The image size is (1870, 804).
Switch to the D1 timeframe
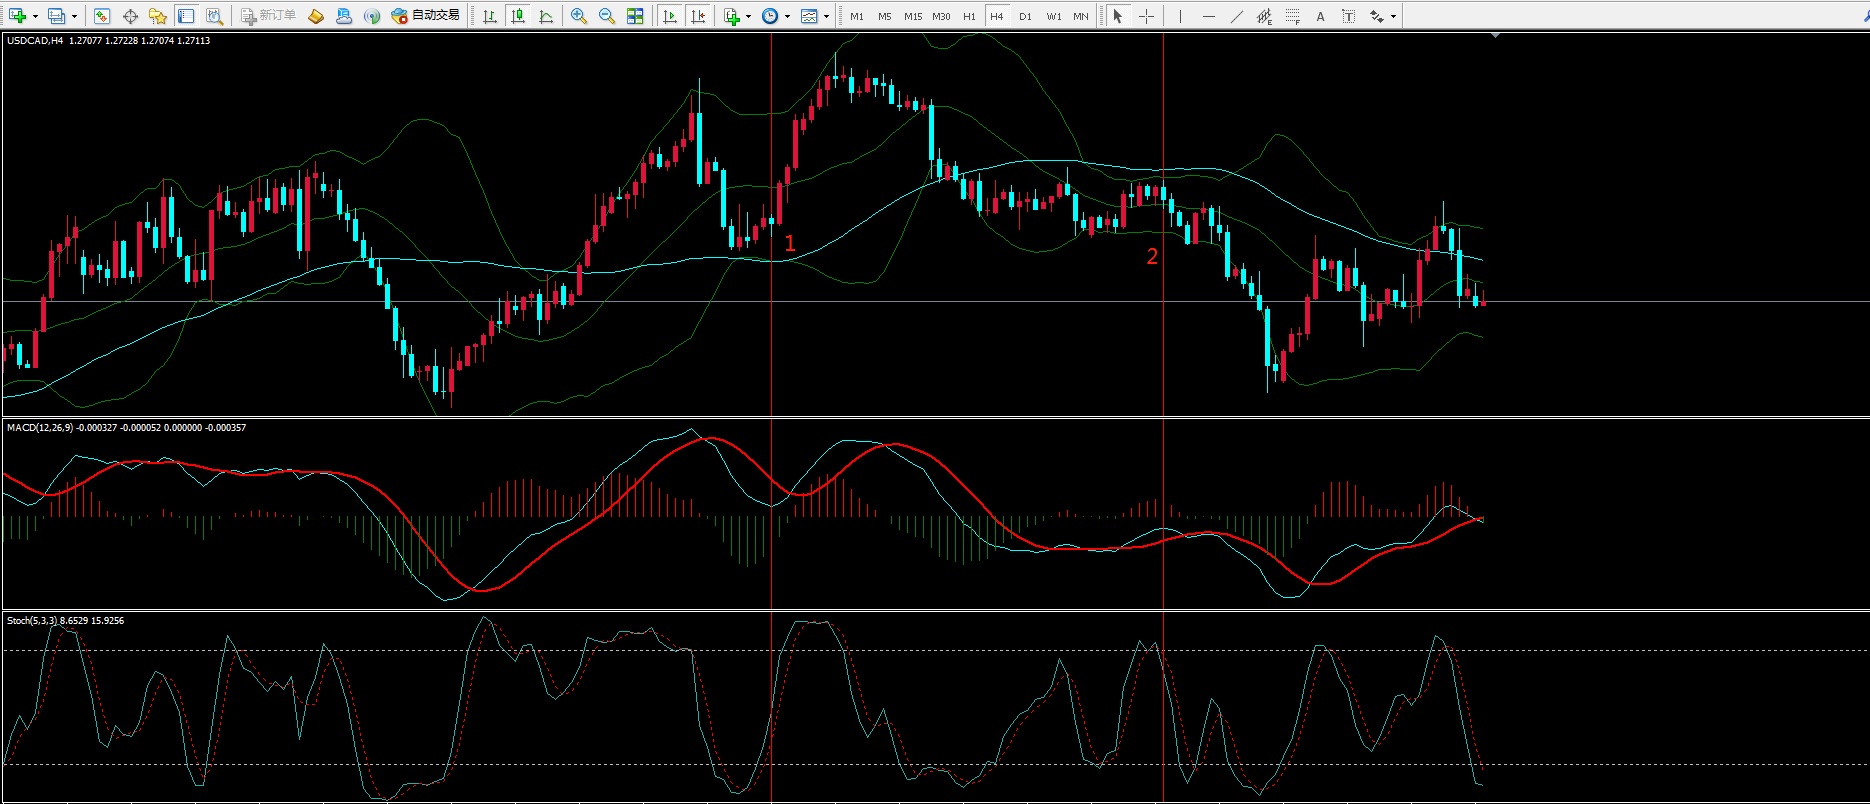click(x=1025, y=16)
